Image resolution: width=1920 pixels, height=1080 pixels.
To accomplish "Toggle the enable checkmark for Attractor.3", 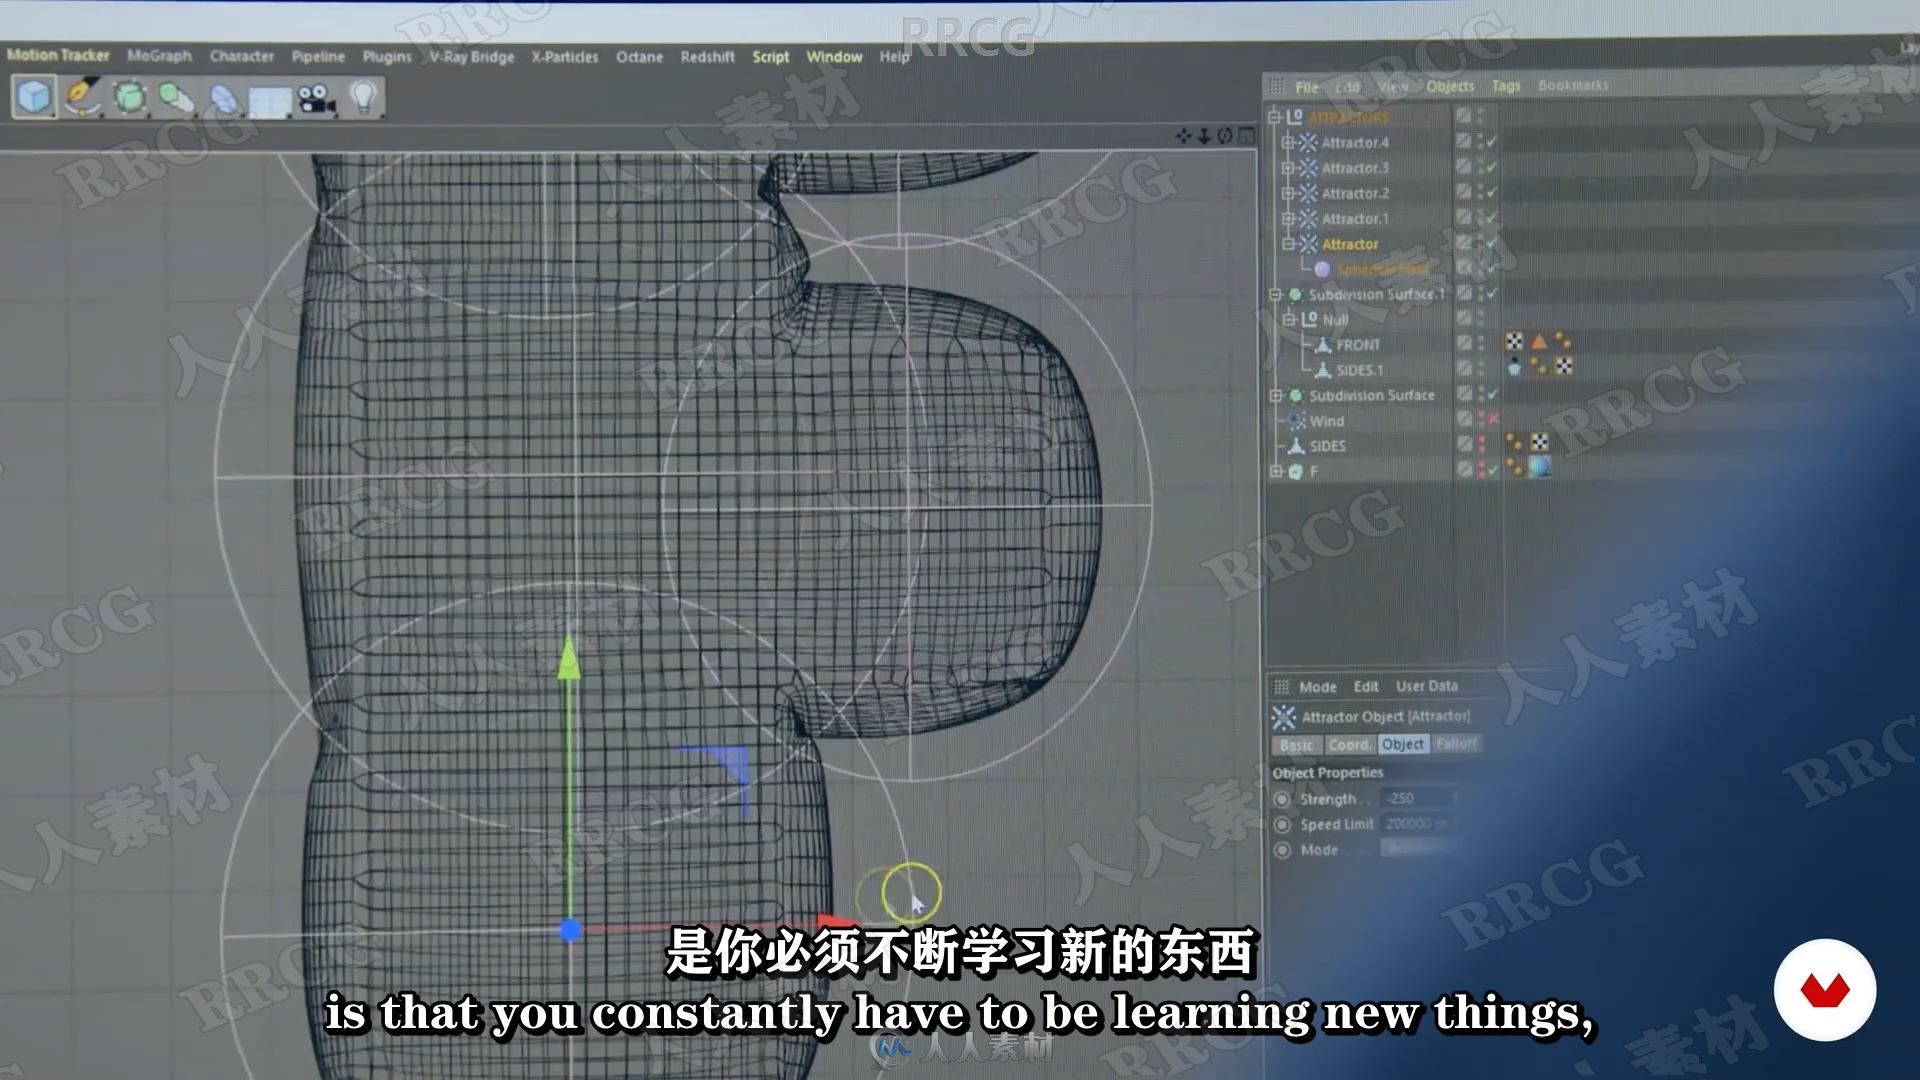I will (1491, 167).
